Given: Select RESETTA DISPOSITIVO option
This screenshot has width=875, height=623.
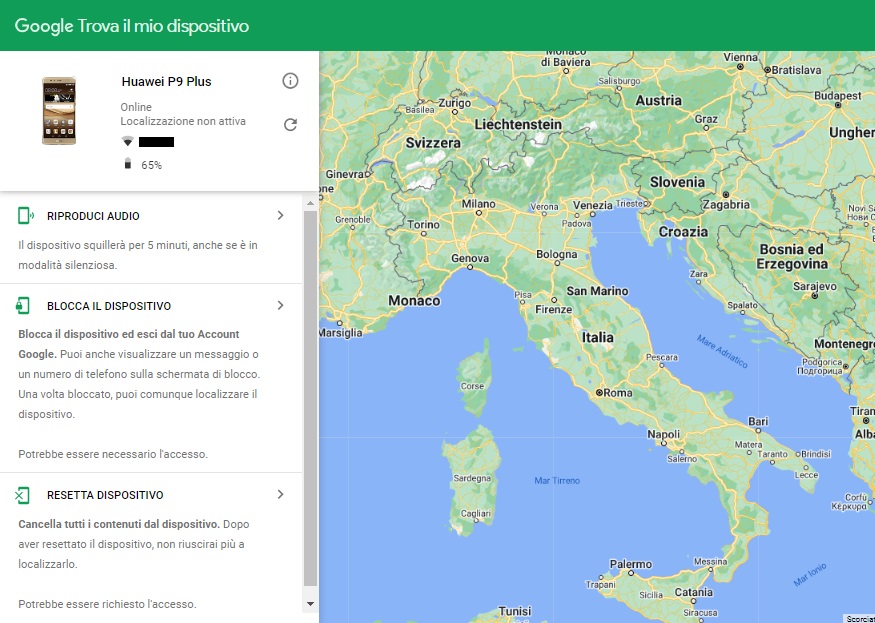Looking at the screenshot, I should click(105, 495).
